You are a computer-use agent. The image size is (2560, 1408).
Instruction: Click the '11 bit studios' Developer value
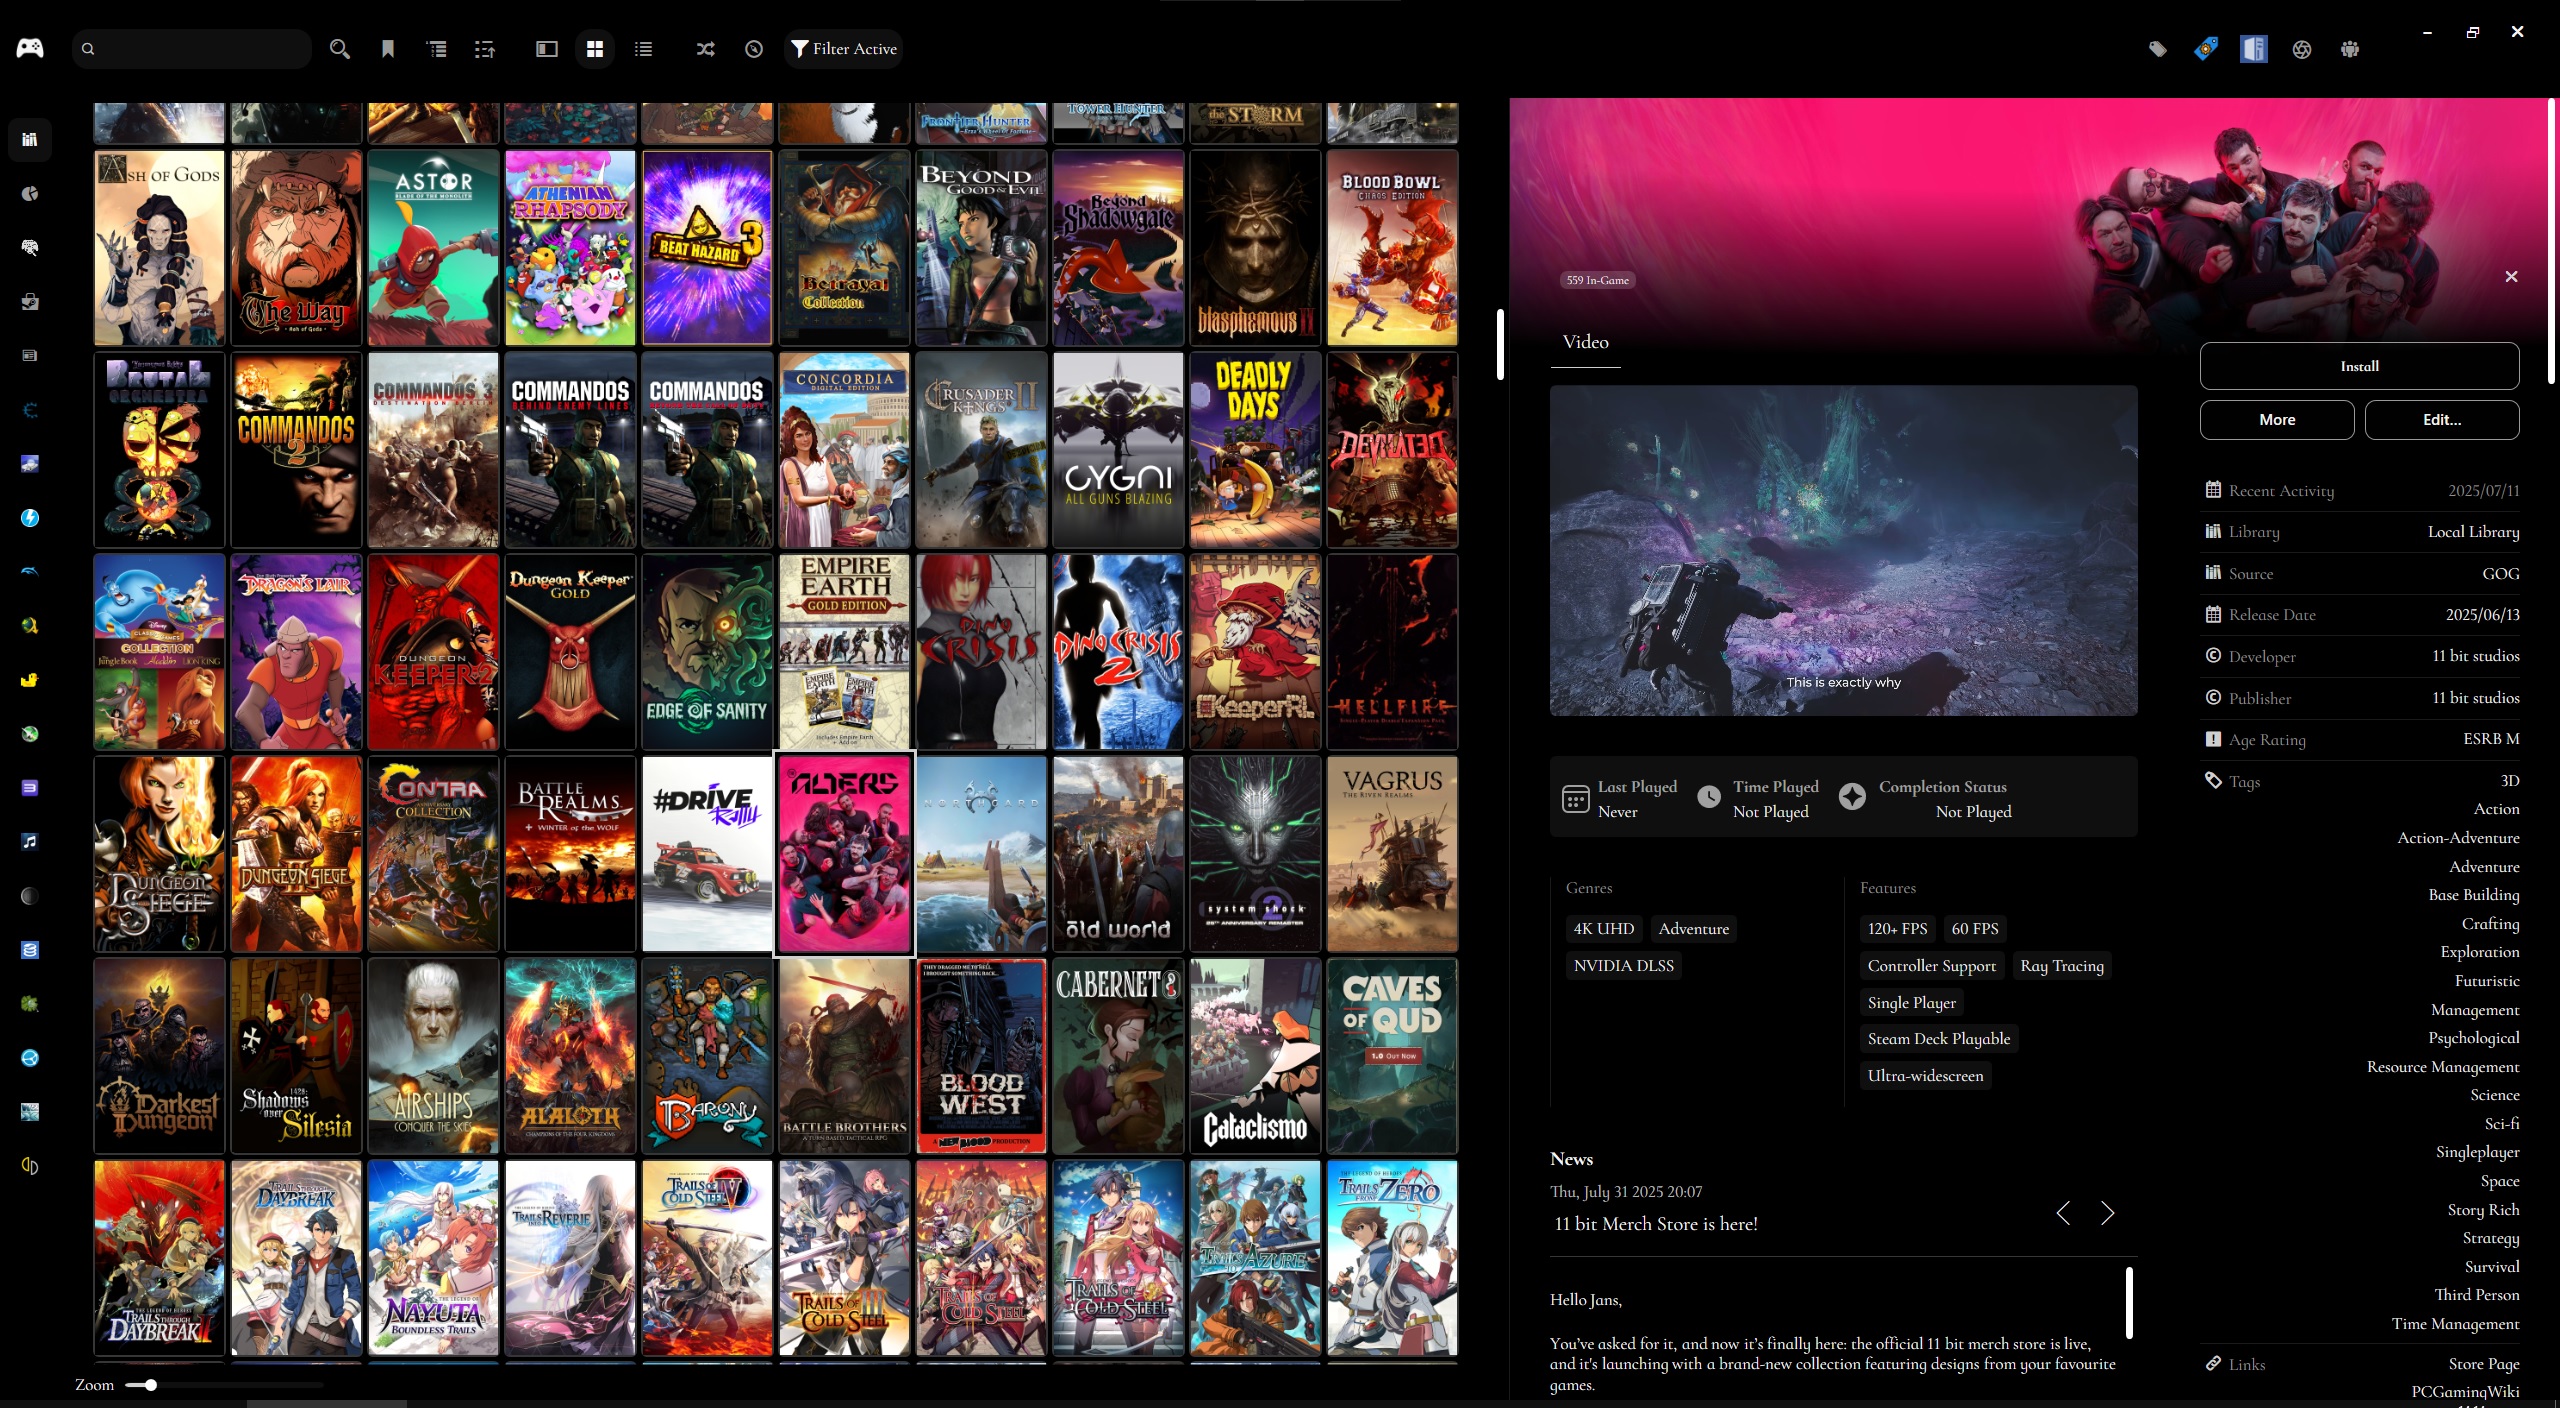[x=2475, y=656]
